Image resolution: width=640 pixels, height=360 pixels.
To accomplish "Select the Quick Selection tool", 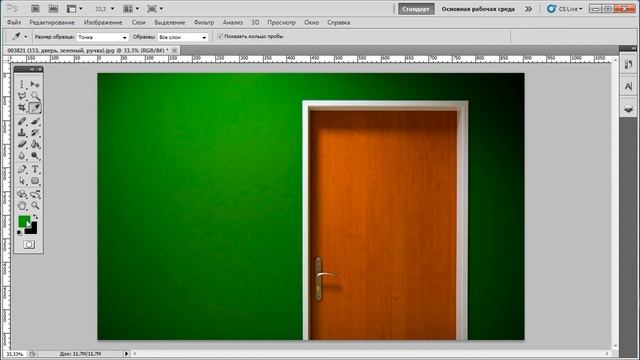I will (x=35, y=96).
